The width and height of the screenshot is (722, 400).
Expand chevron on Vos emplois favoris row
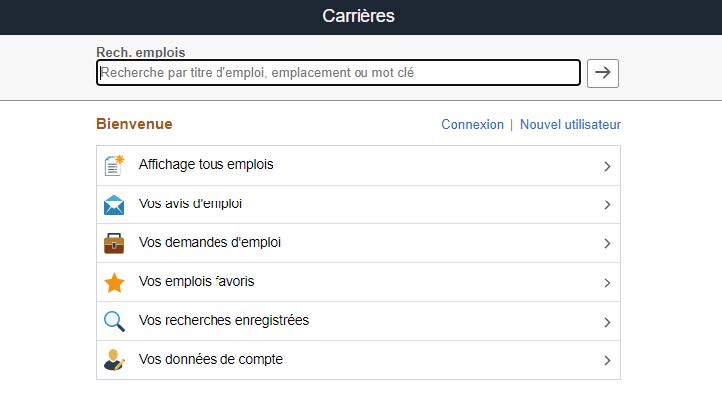tap(607, 283)
